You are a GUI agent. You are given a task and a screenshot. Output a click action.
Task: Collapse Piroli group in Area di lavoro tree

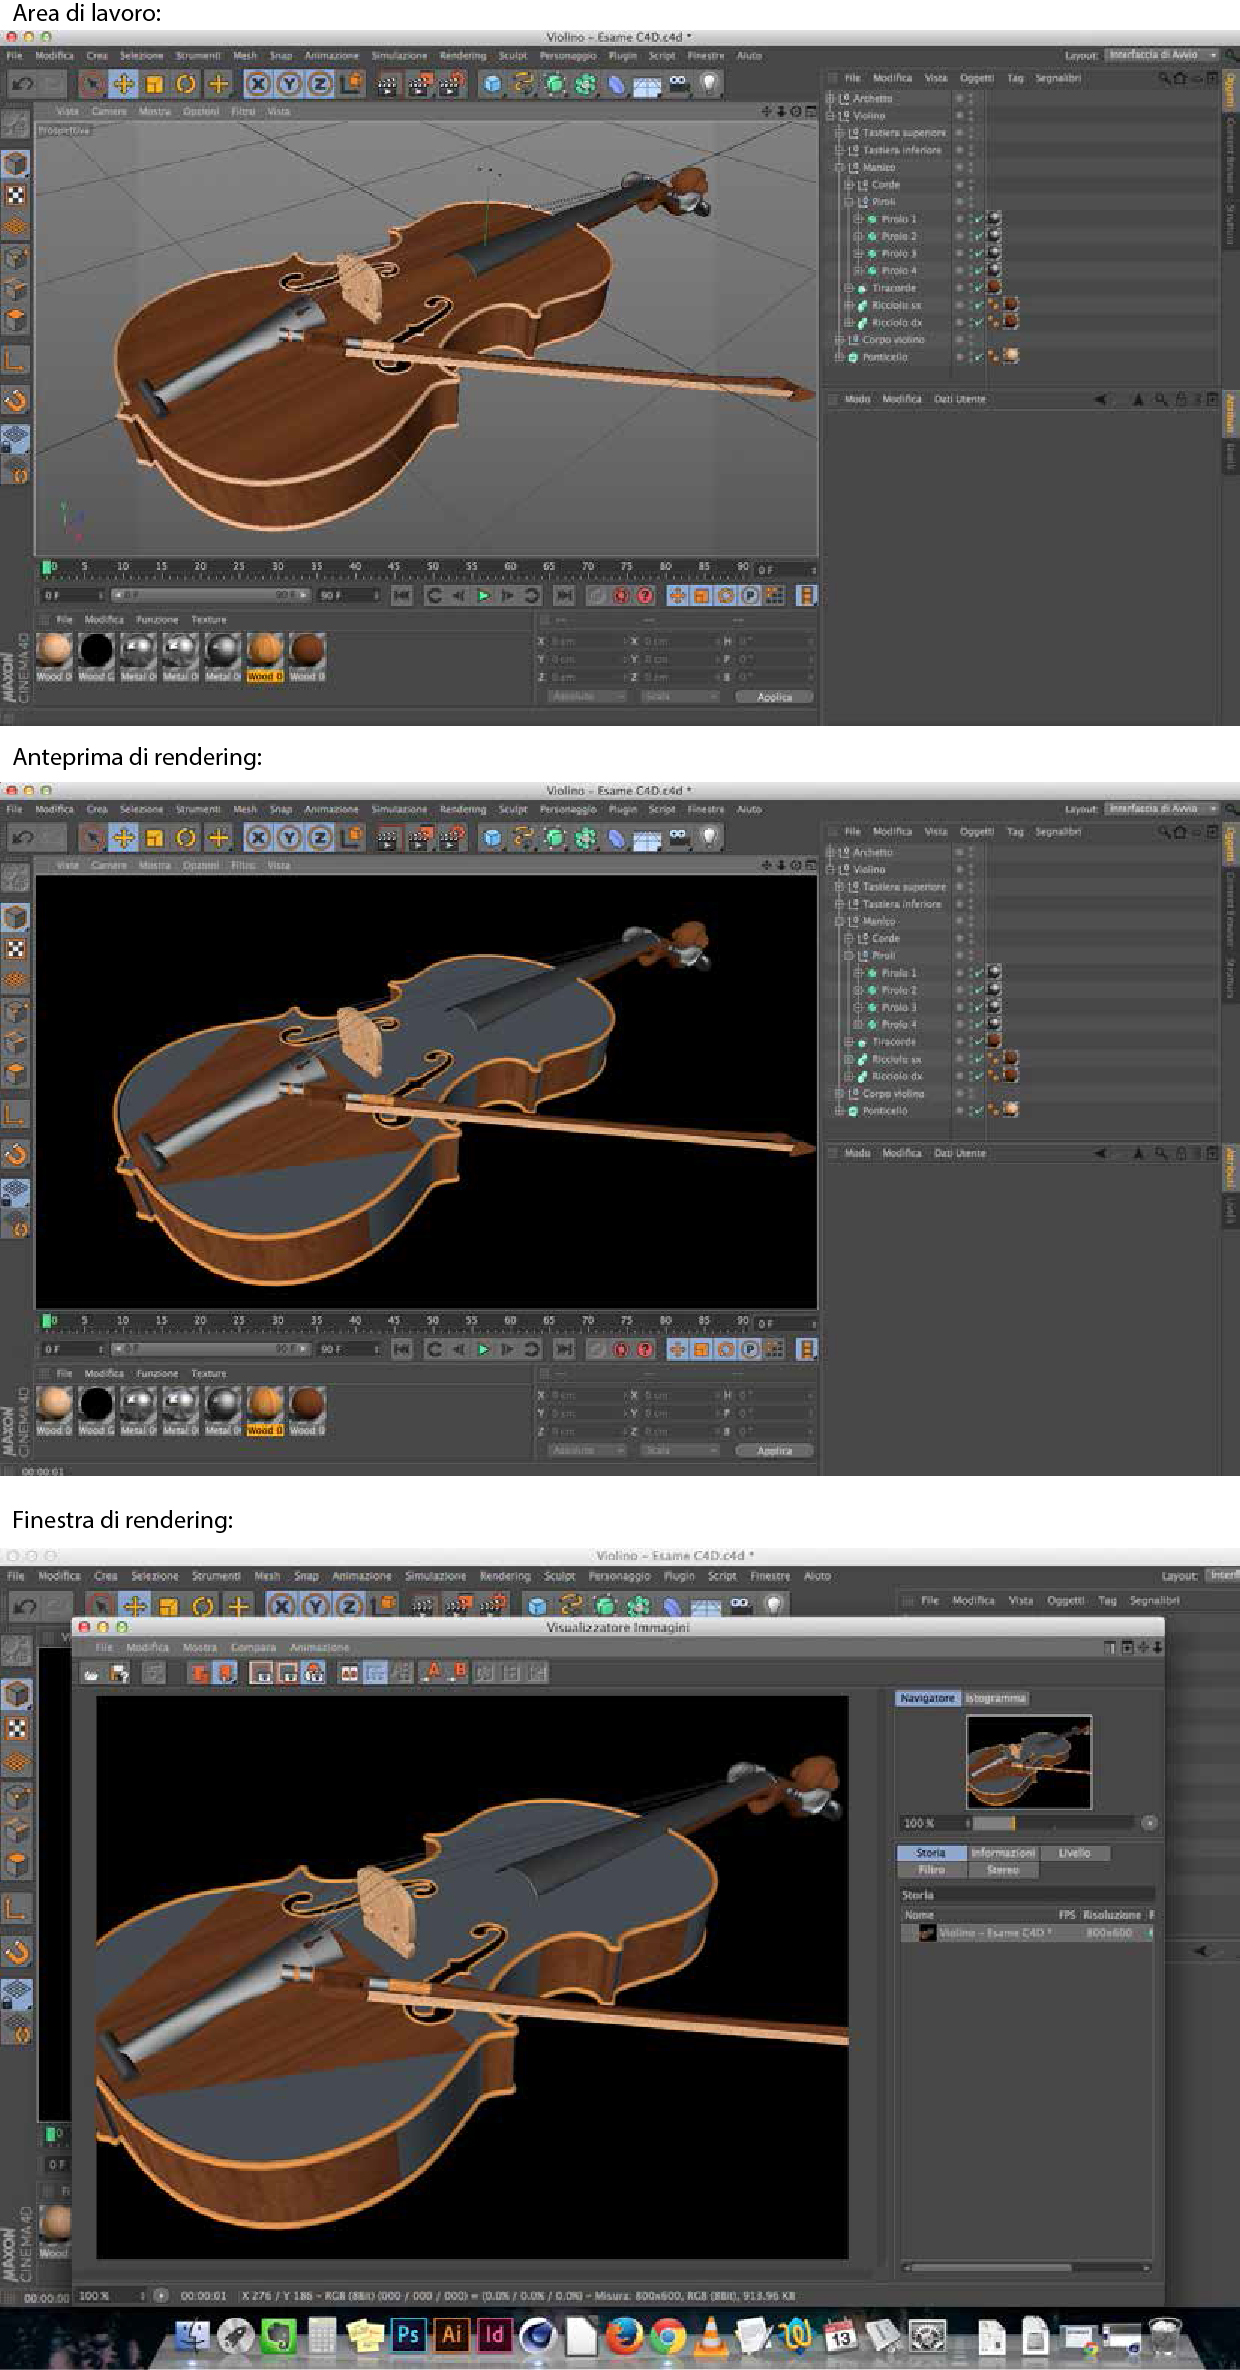tap(850, 202)
